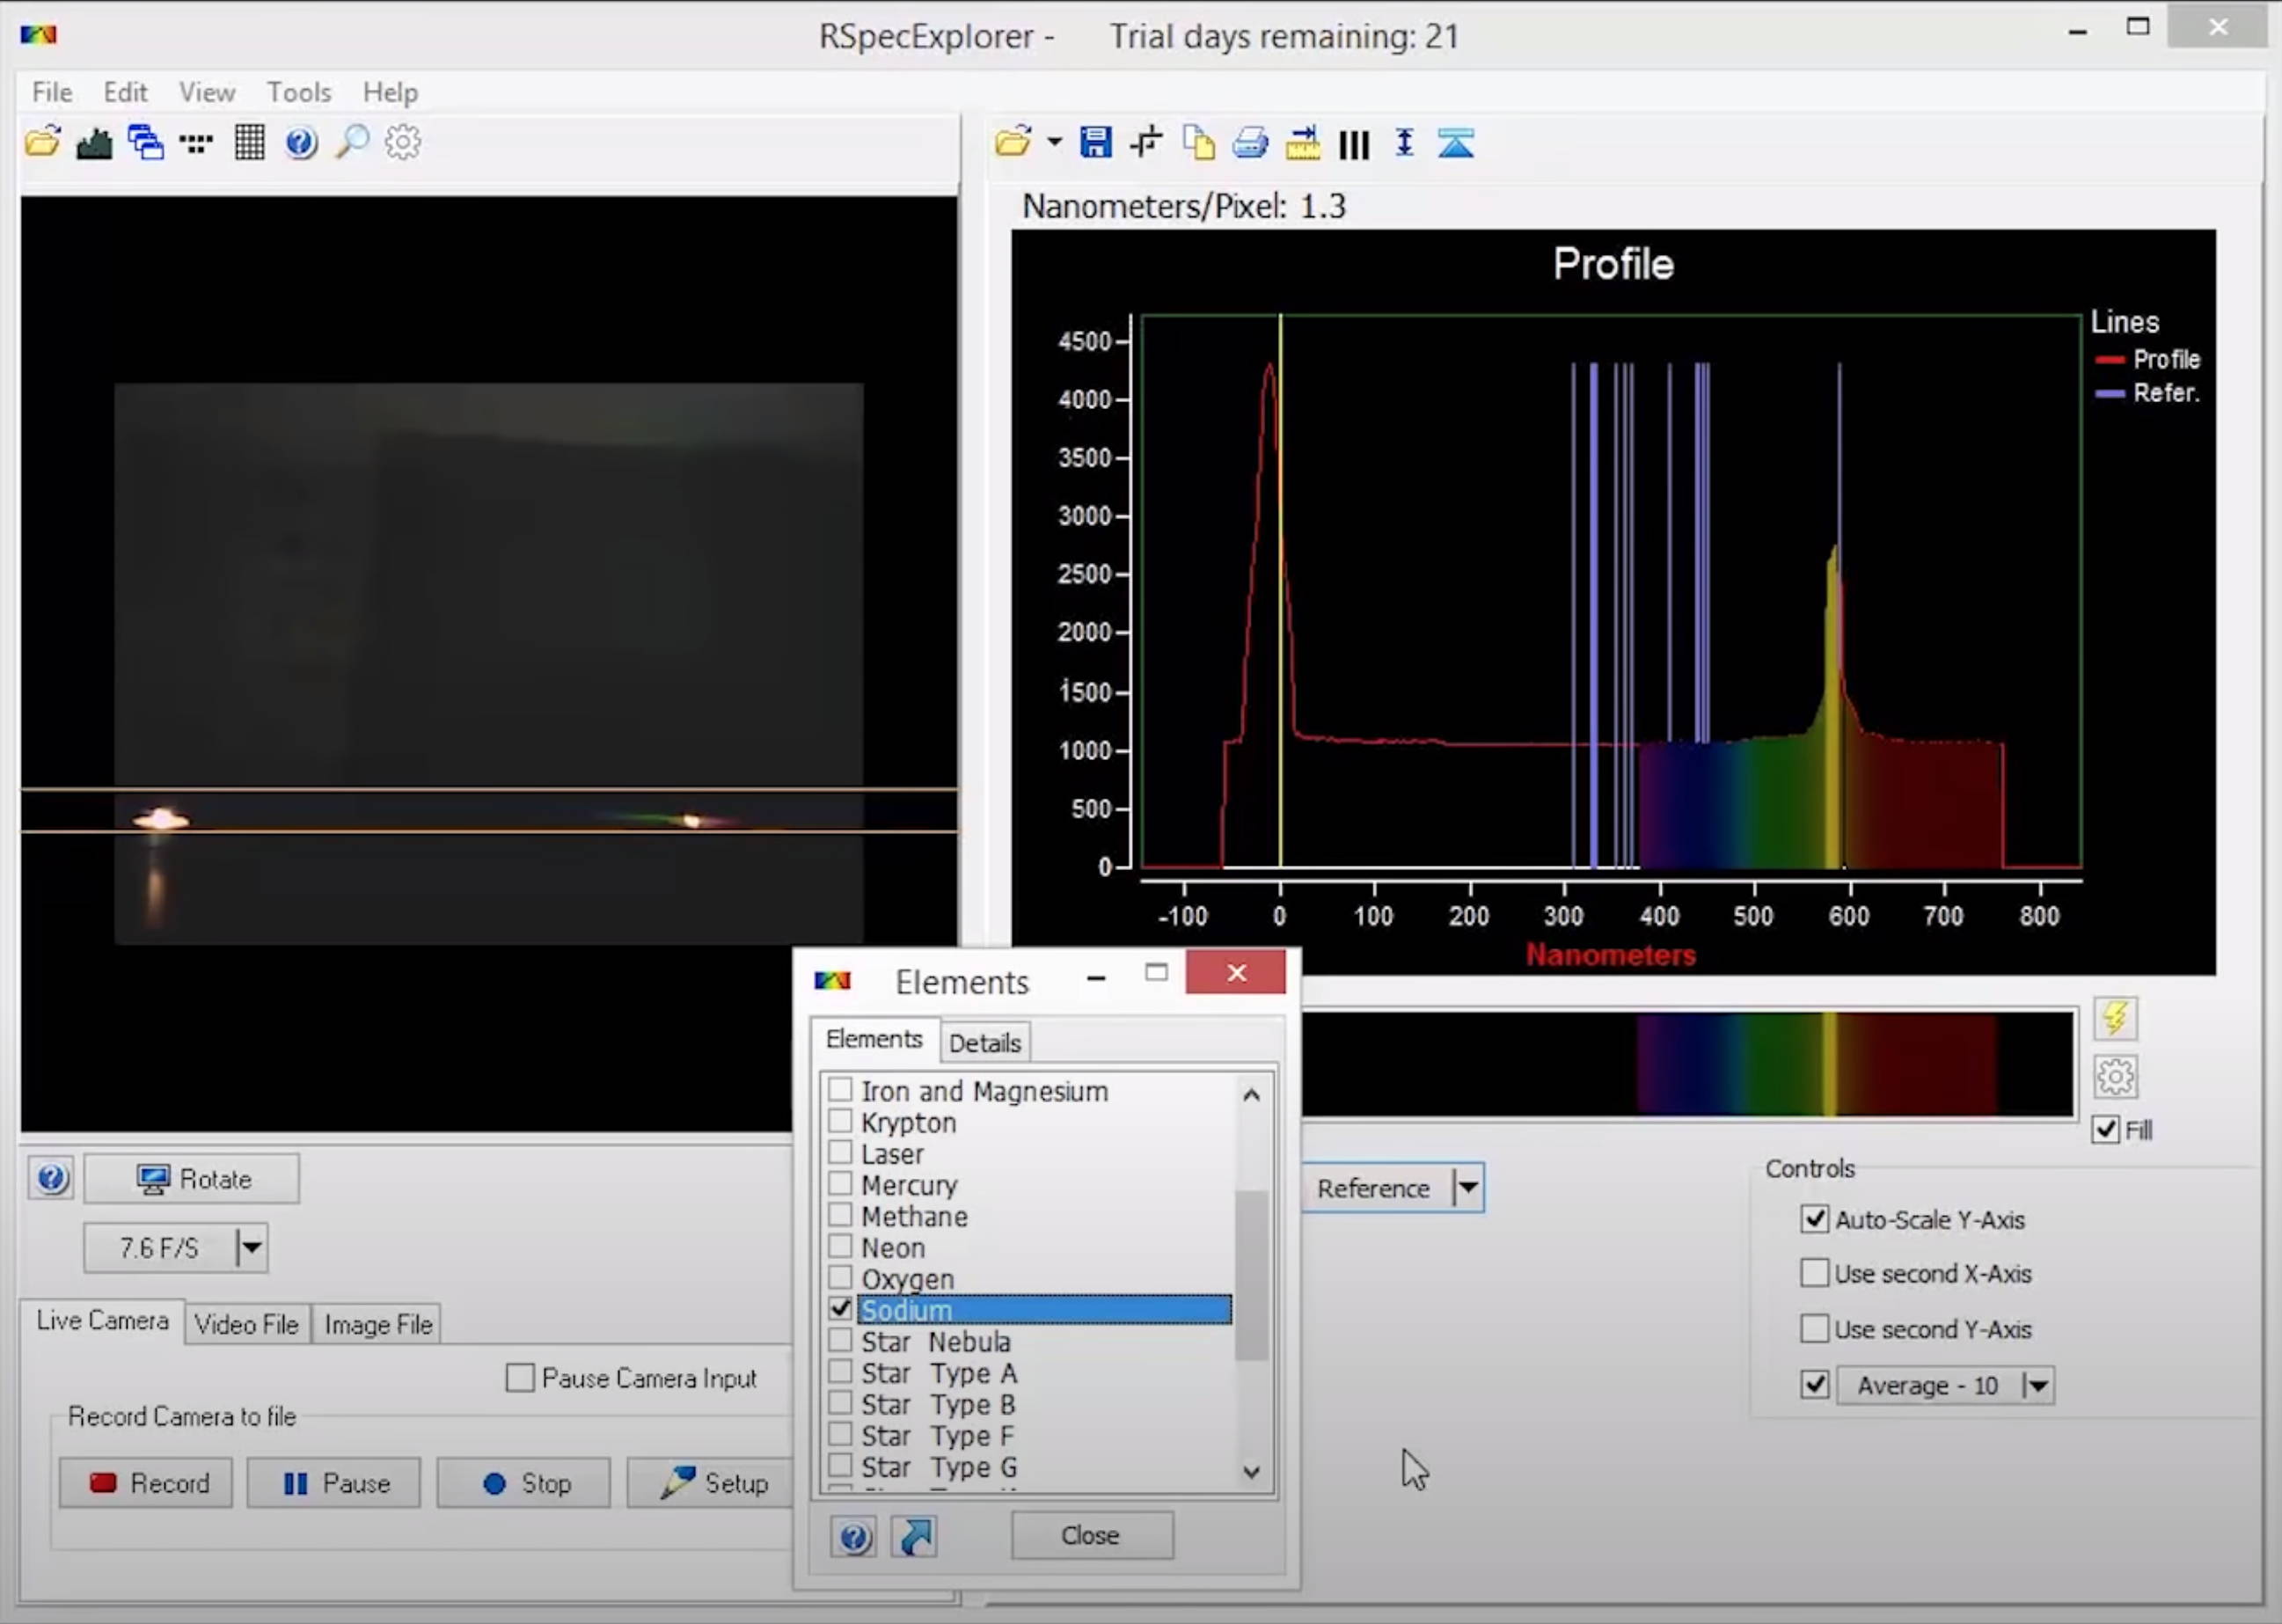Screen dimensions: 2282x1624
Task: Open the Tools menu
Action: (299, 92)
